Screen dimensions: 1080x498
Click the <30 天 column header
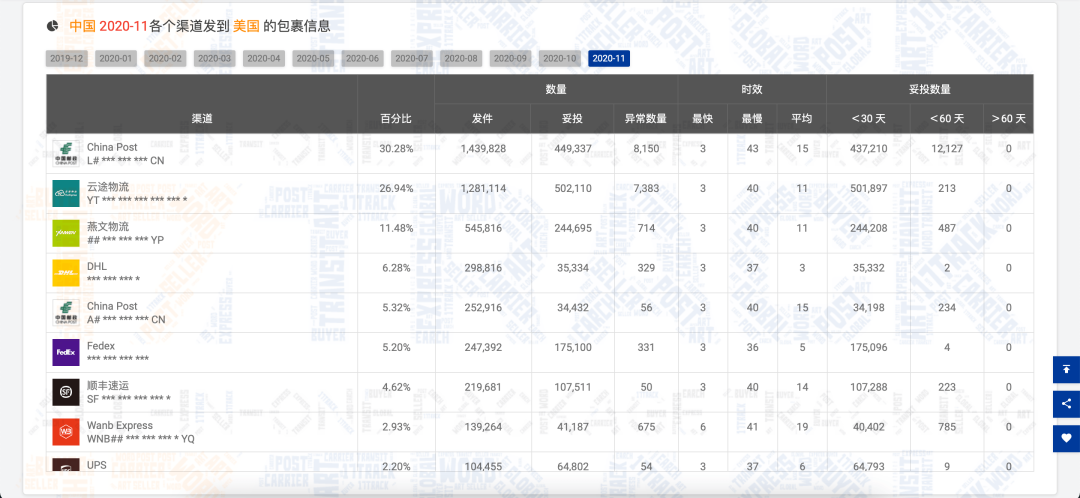click(x=868, y=118)
